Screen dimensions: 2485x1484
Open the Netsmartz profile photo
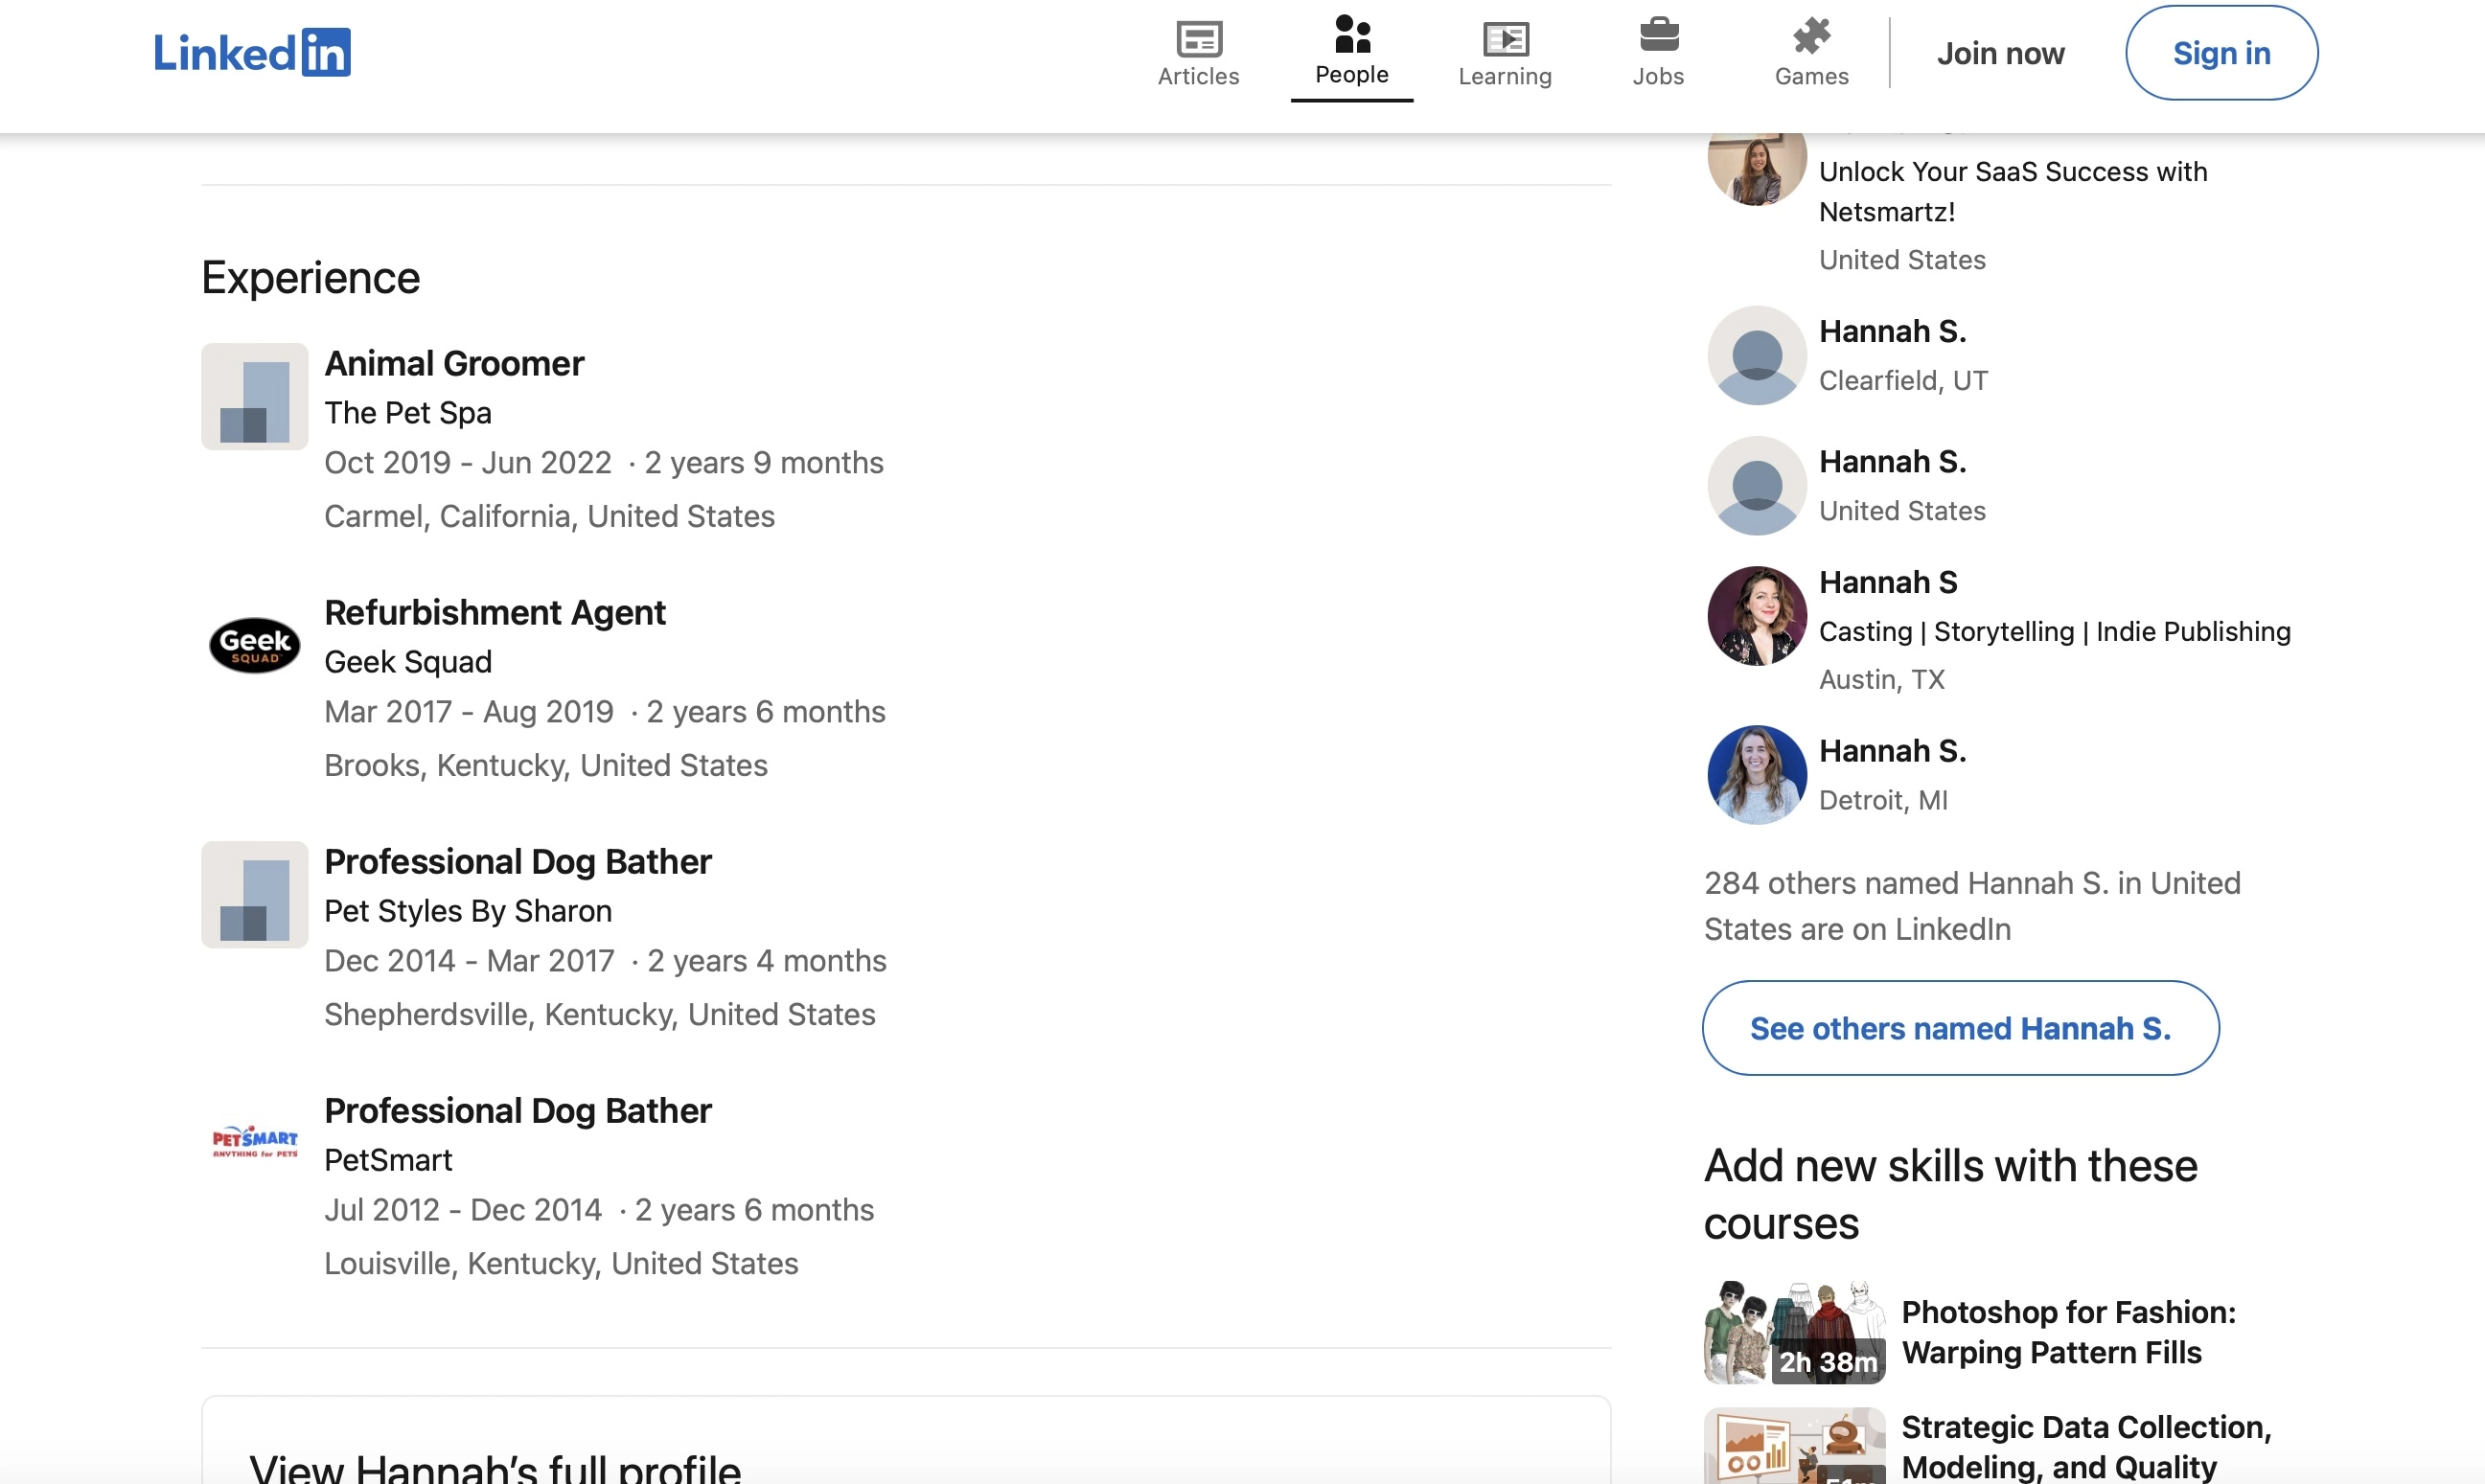coord(1757,168)
